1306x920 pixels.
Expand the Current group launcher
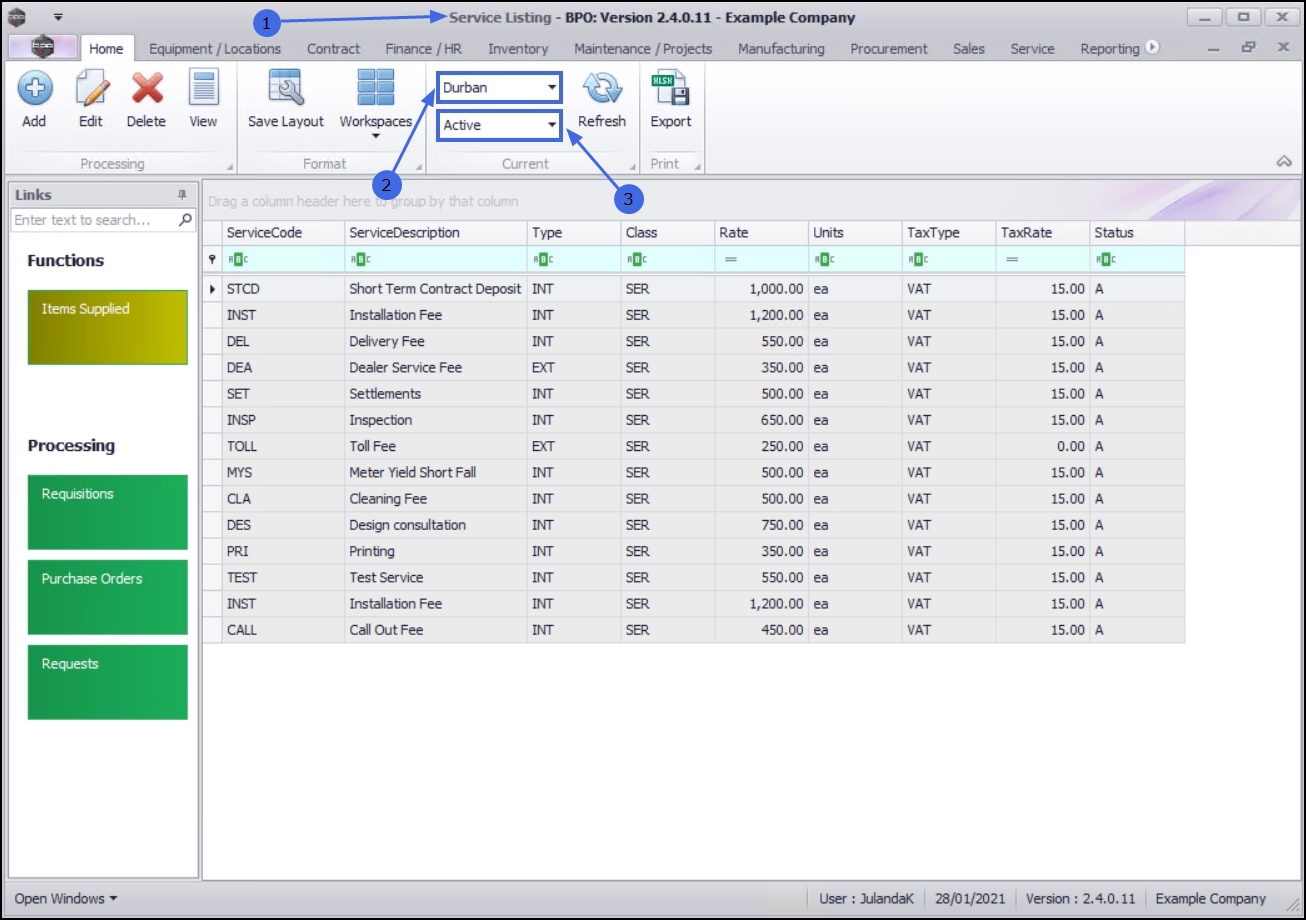[x=630, y=167]
